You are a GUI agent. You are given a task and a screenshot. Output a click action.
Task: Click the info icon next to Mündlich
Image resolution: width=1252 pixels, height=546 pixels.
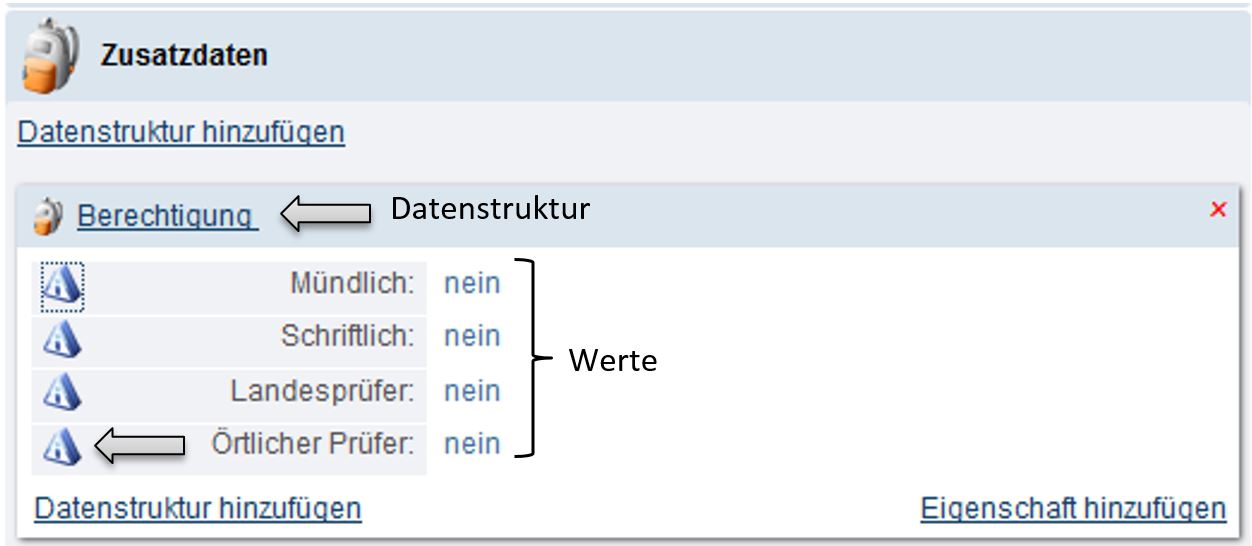click(62, 285)
